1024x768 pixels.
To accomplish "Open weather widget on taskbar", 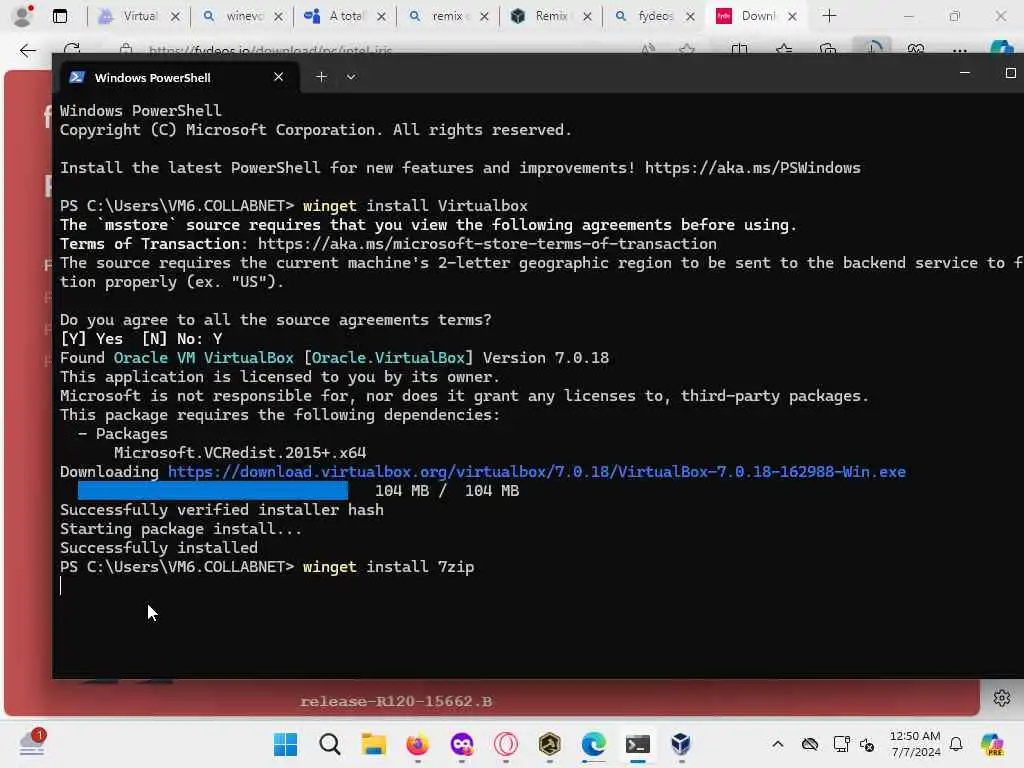I will (x=32, y=744).
